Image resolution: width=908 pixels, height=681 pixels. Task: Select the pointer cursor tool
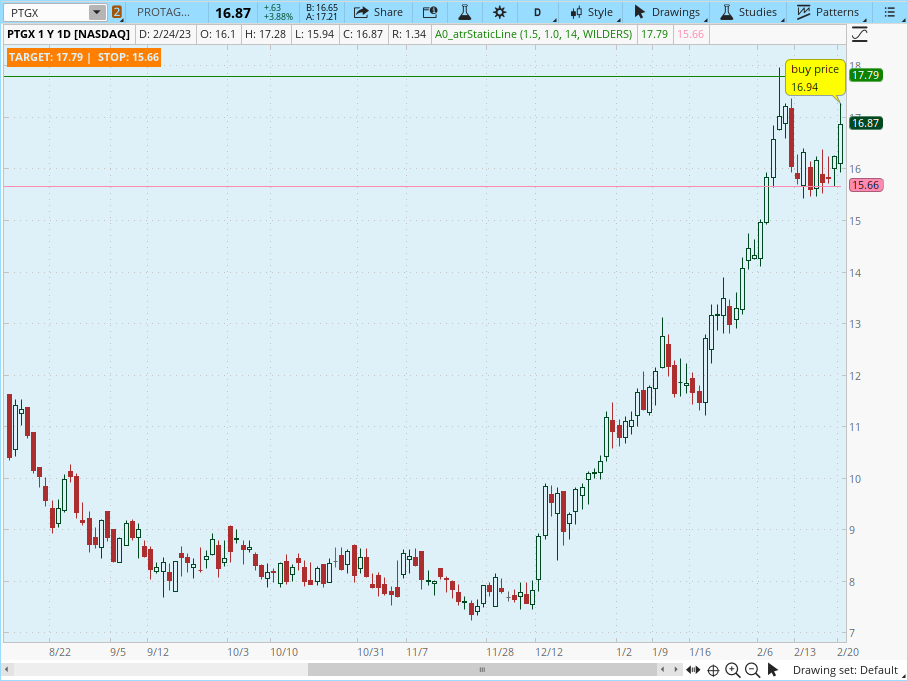click(x=774, y=670)
